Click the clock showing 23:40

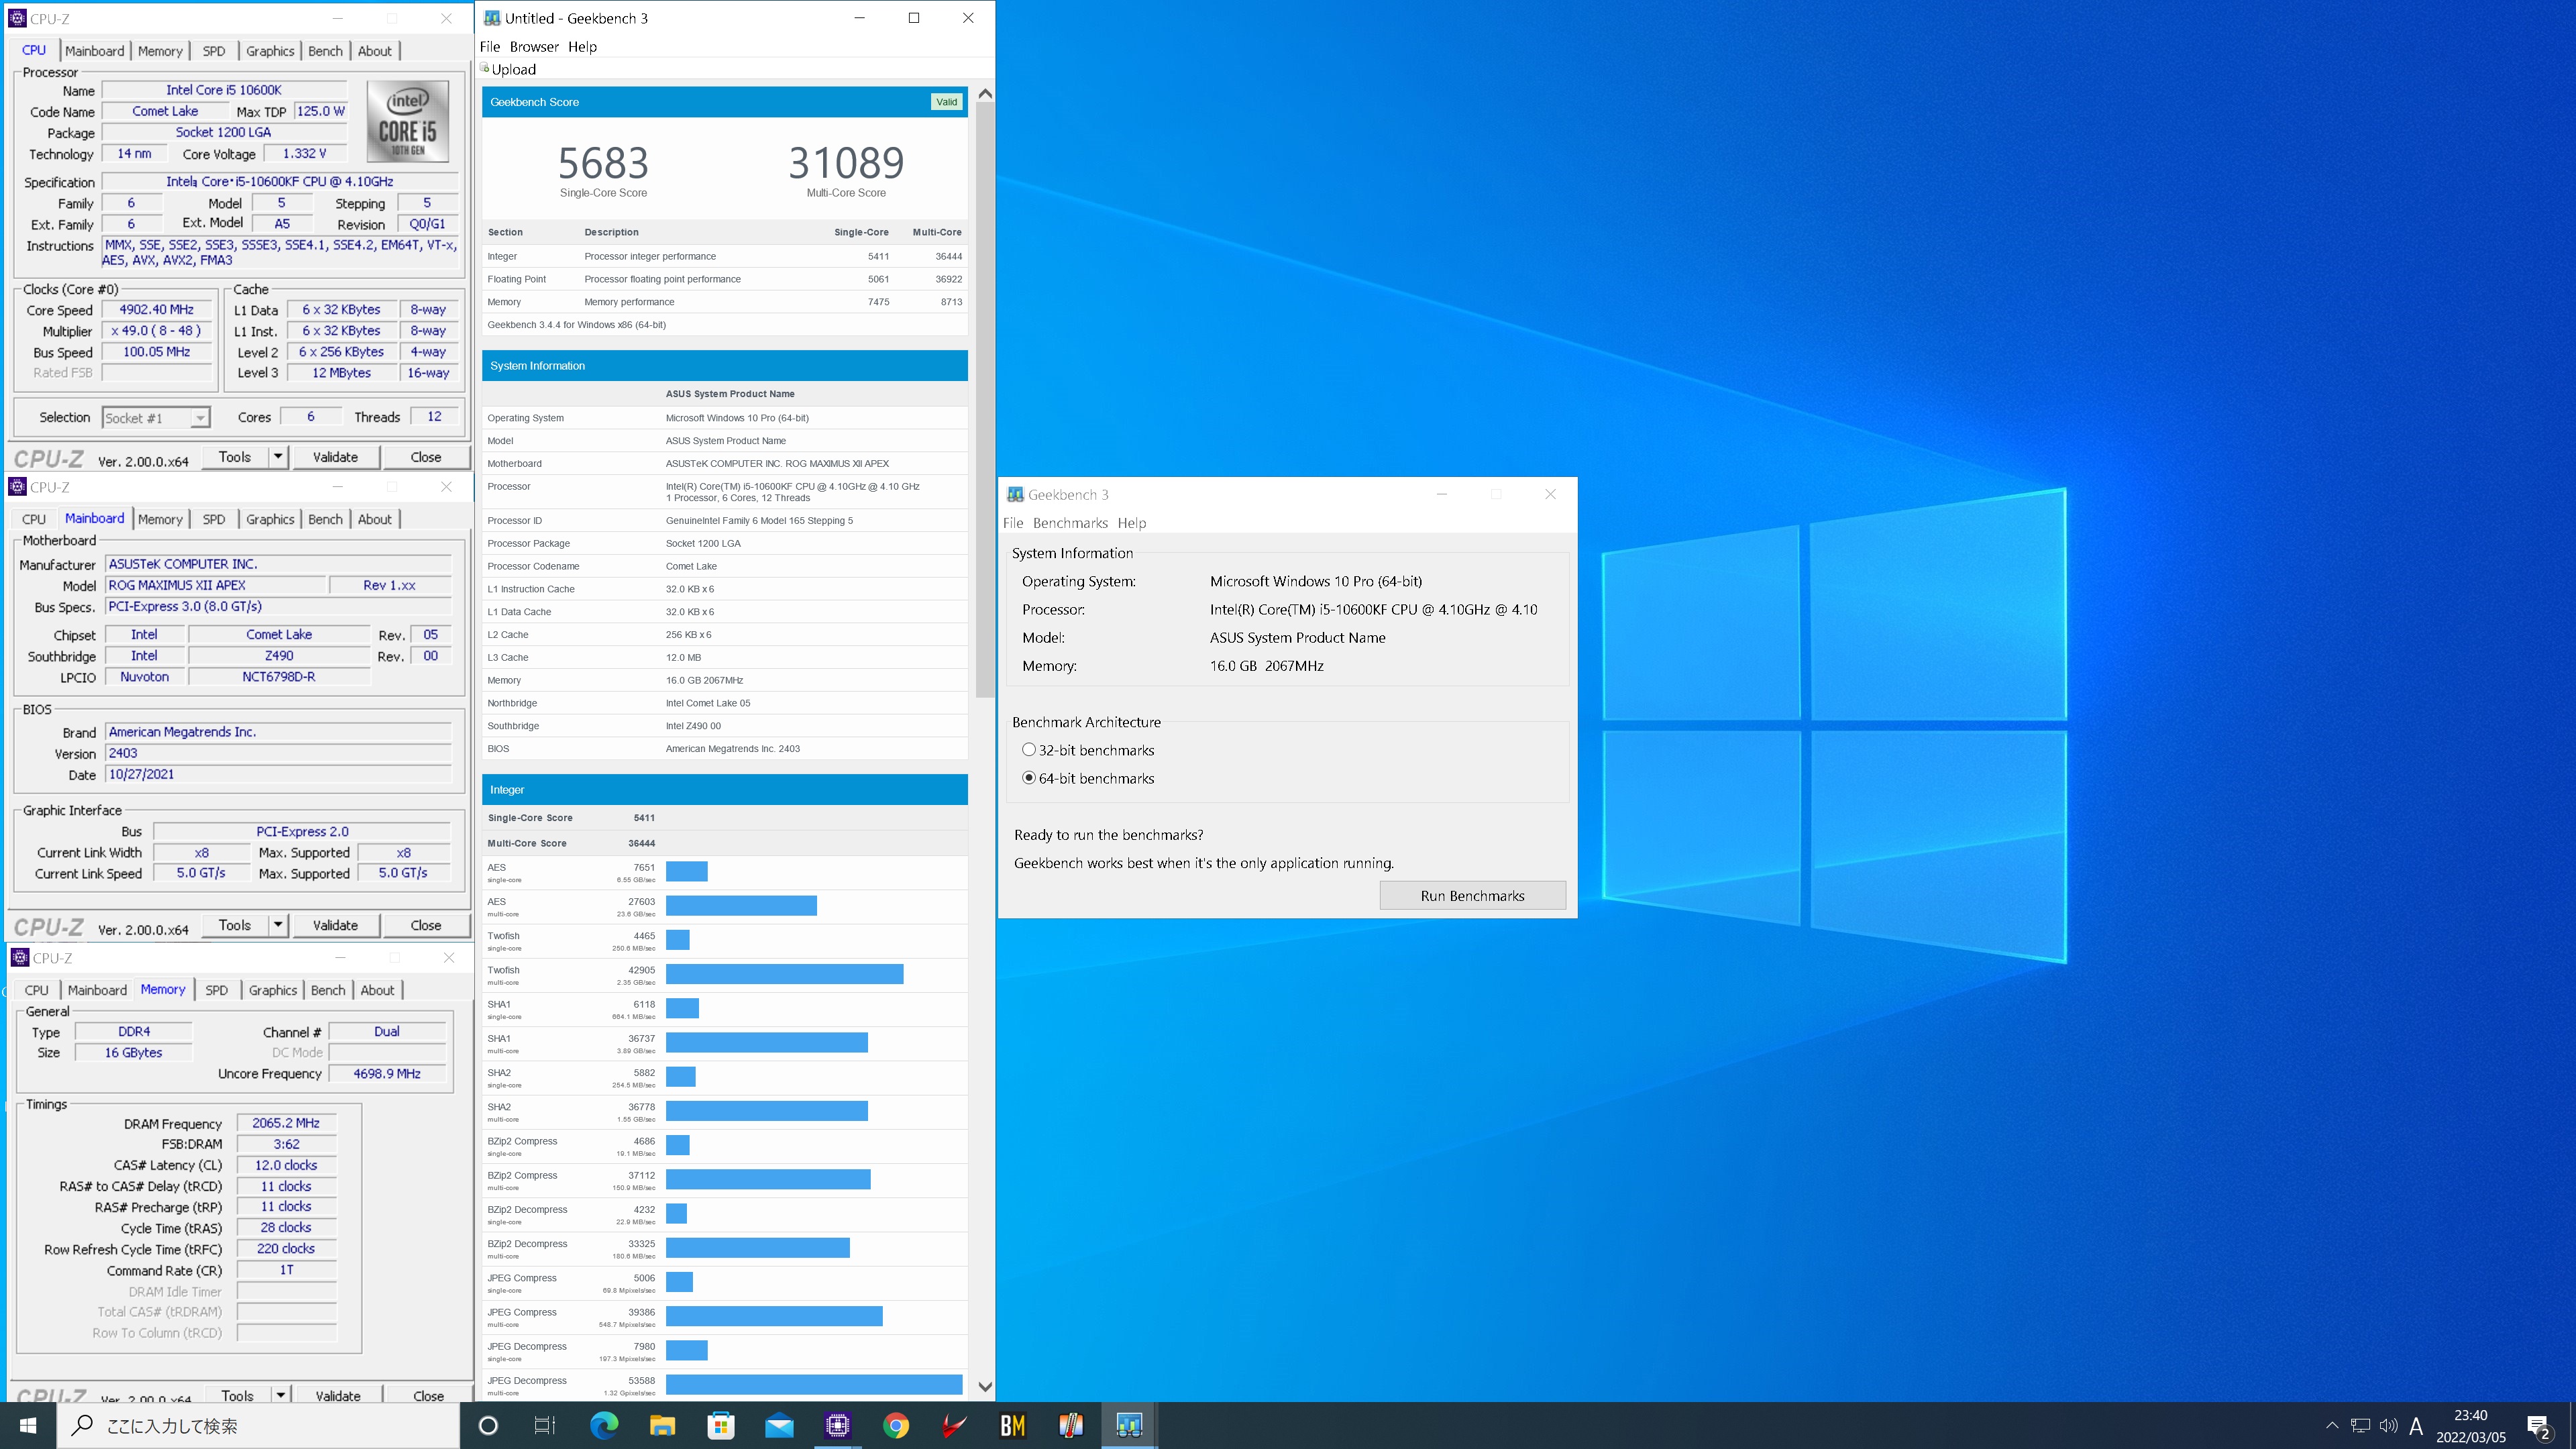click(x=2470, y=1414)
